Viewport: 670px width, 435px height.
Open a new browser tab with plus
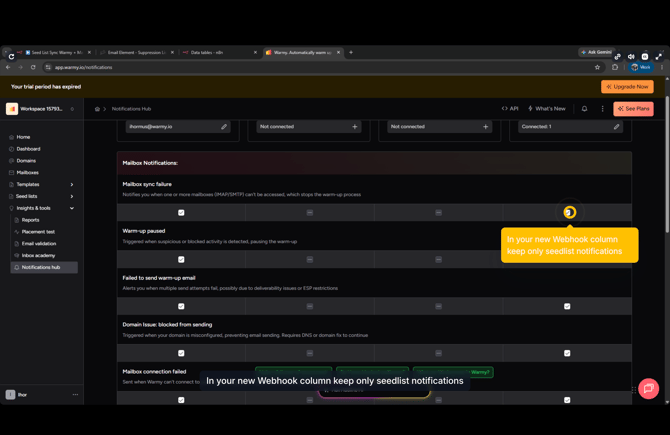click(x=351, y=52)
